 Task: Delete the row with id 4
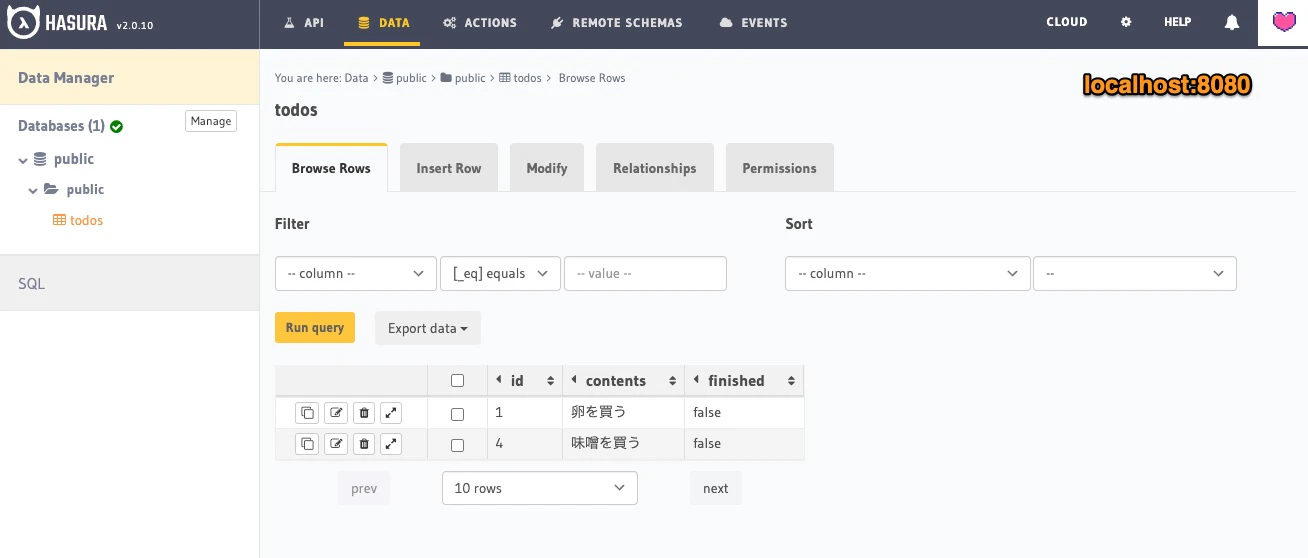pos(364,443)
